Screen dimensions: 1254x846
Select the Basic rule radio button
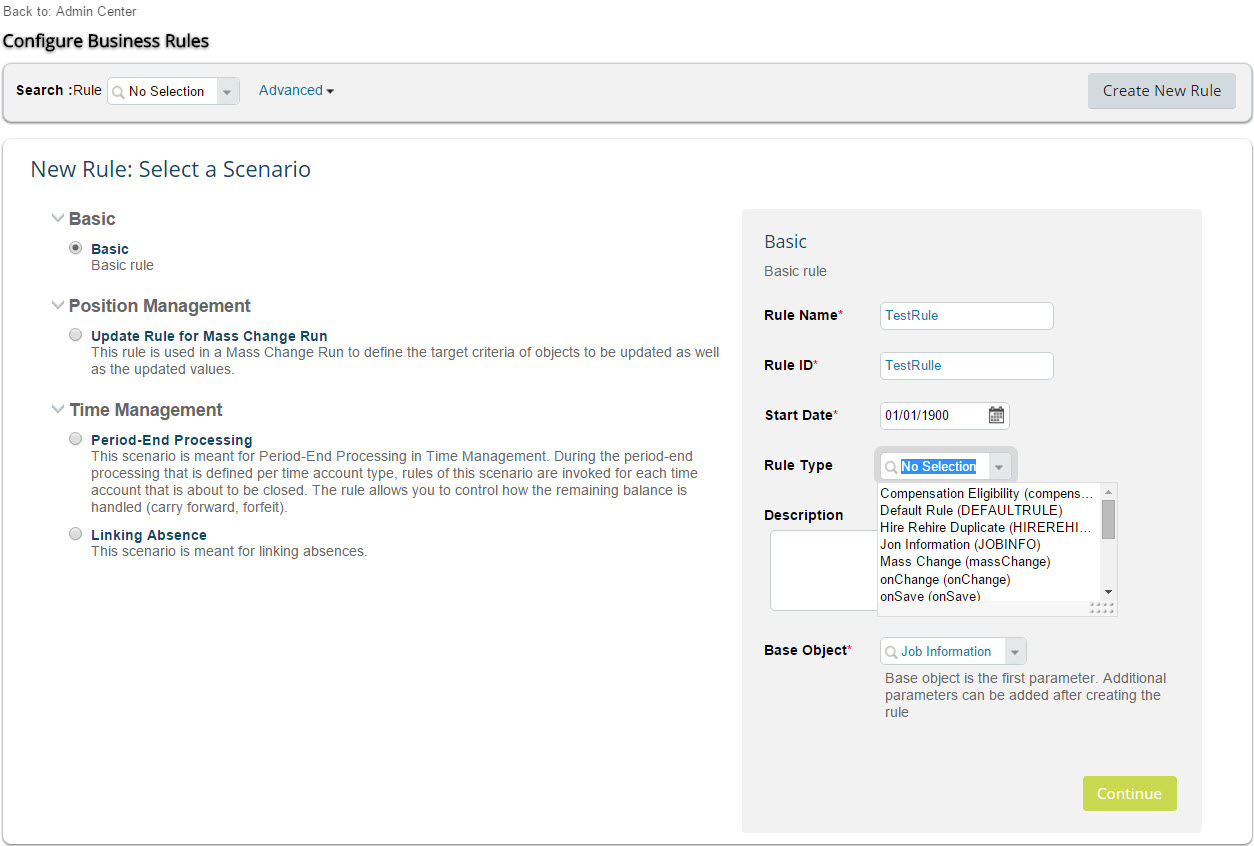(x=76, y=248)
